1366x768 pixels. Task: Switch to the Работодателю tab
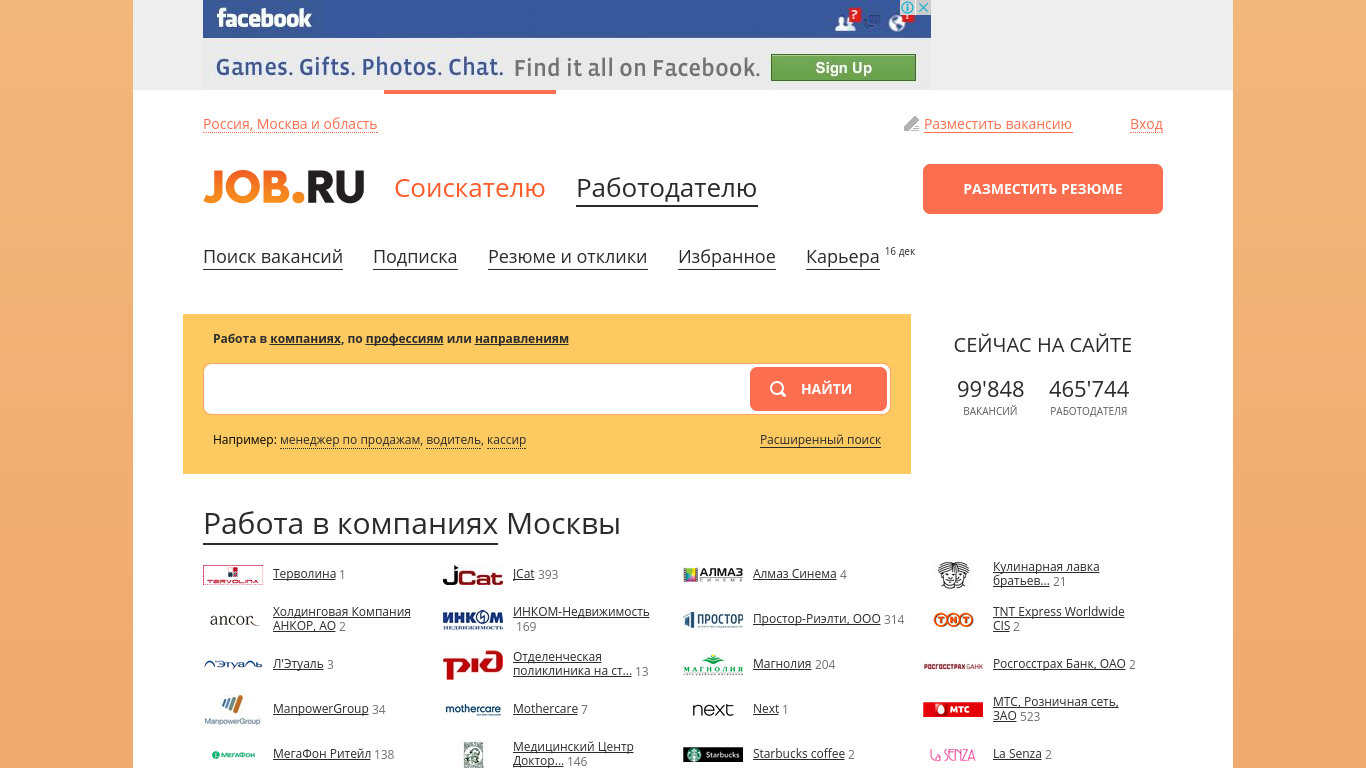[x=666, y=188]
